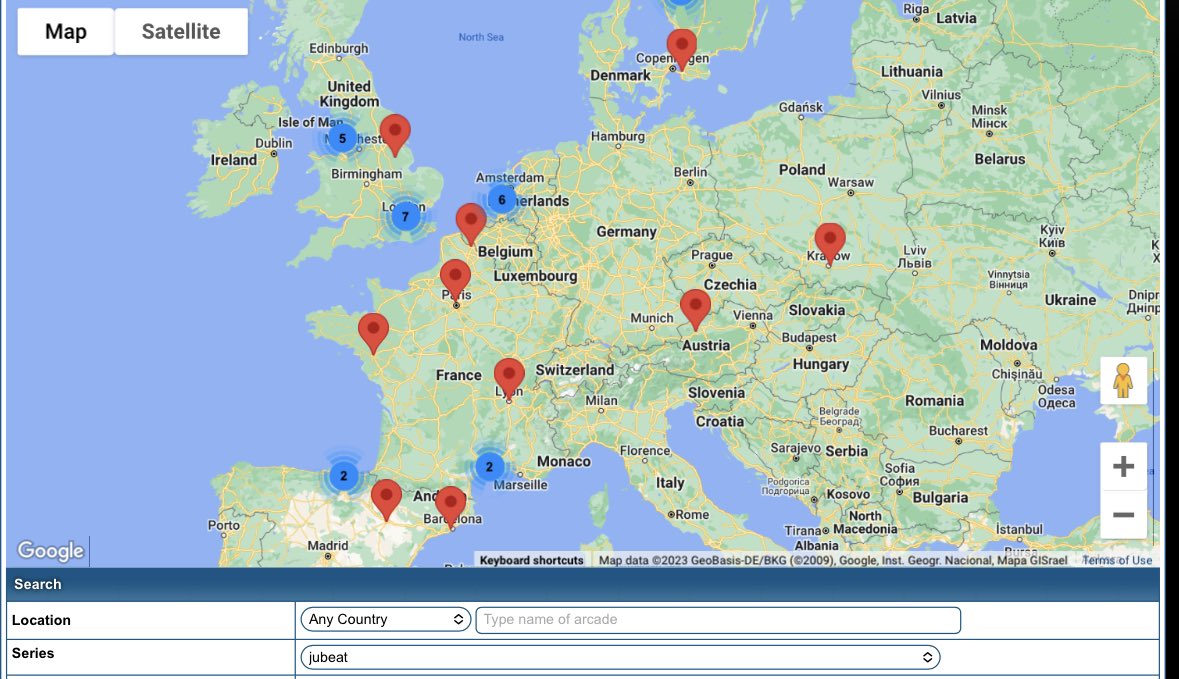Screen dimensions: 1179x679
Task: Click the red map pin over Copenhagen
Action: (x=681, y=46)
